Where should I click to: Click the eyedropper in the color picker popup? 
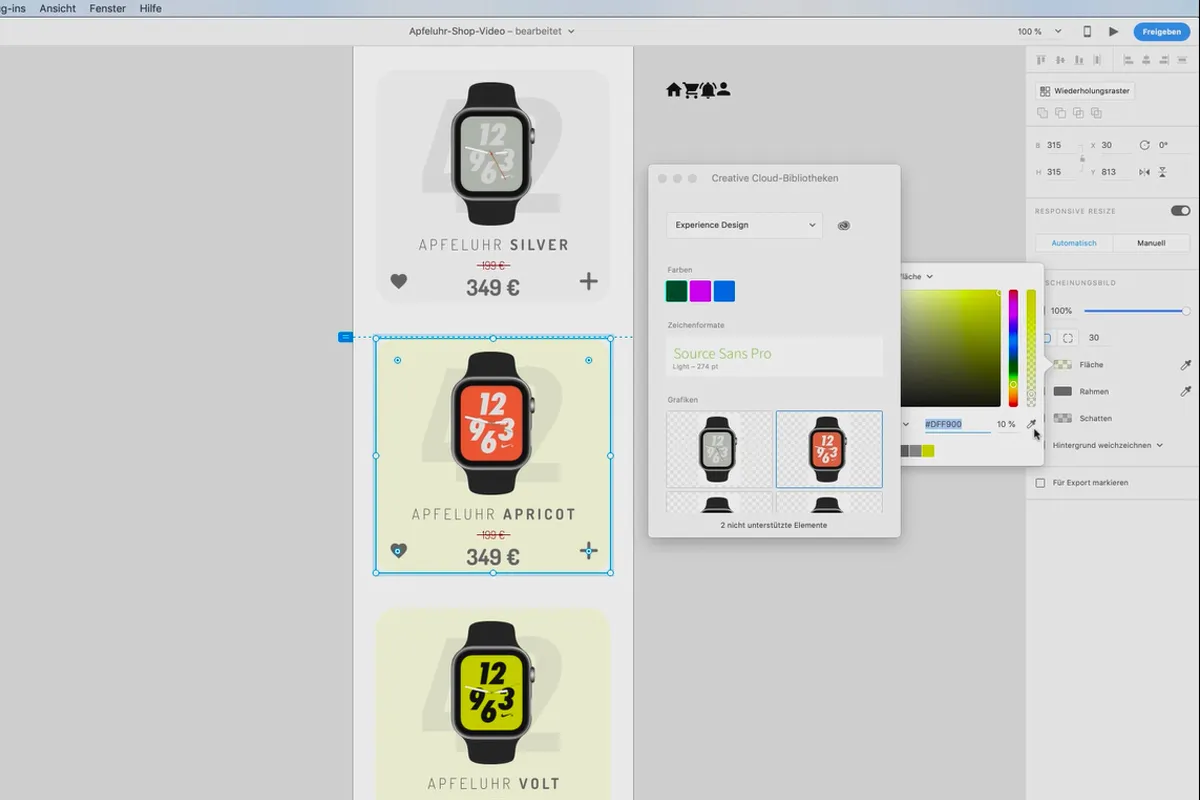[x=1031, y=424]
